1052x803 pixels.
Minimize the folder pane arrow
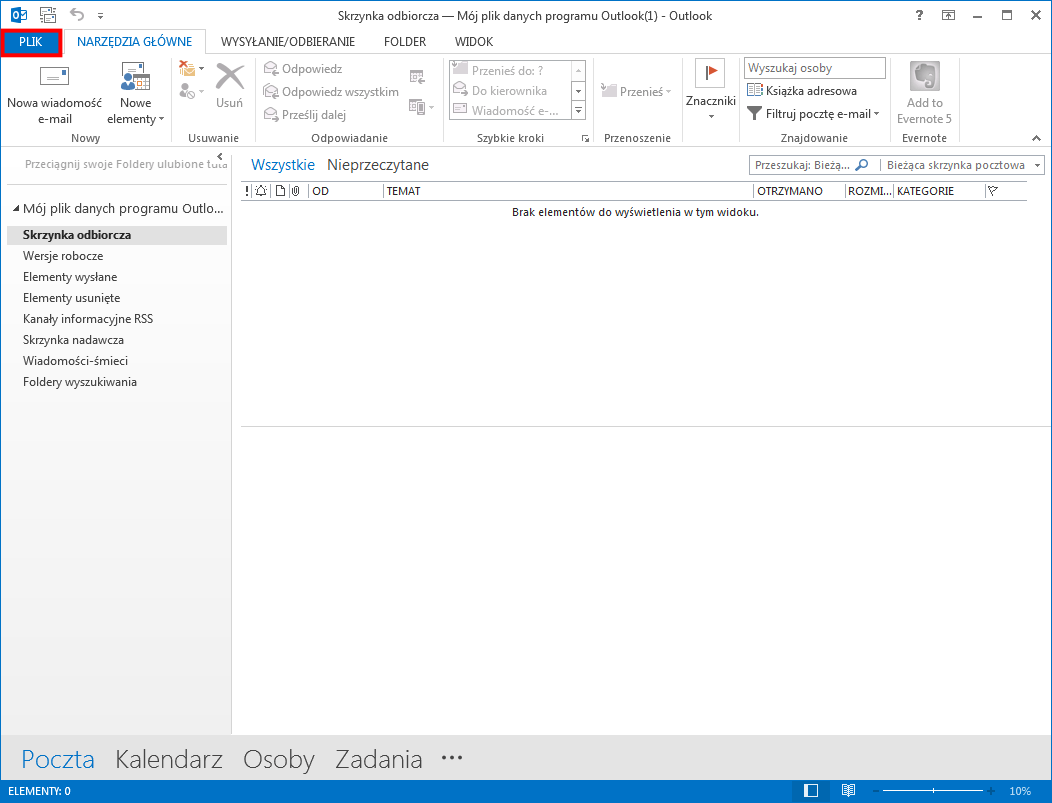coord(220,156)
